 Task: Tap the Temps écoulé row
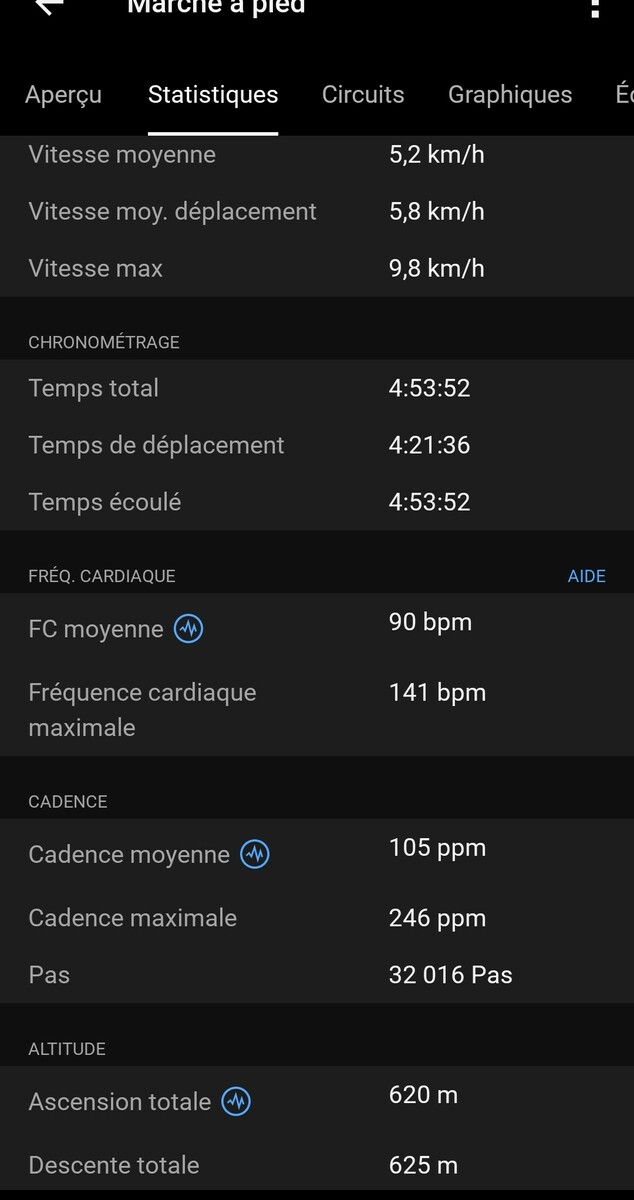point(317,502)
